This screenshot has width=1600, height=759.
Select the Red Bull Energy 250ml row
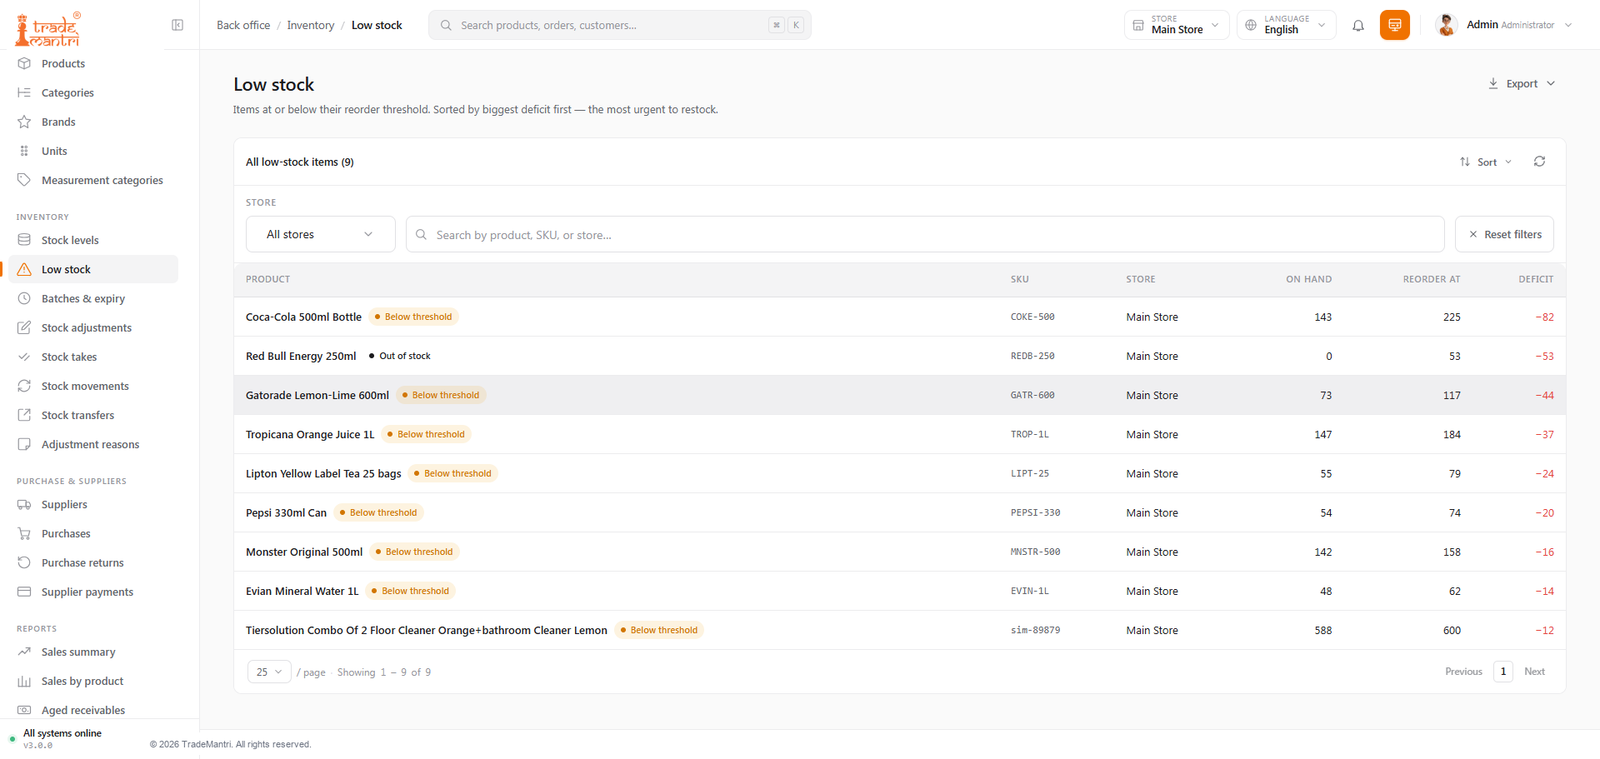pyautogui.click(x=899, y=356)
